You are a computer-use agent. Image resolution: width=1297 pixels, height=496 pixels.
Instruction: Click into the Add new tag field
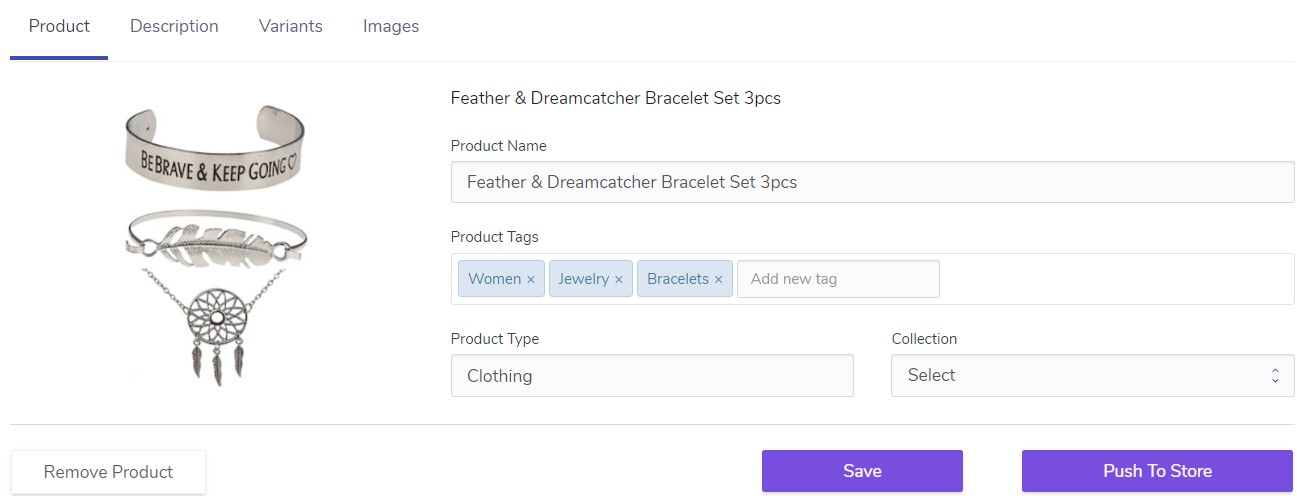click(838, 279)
